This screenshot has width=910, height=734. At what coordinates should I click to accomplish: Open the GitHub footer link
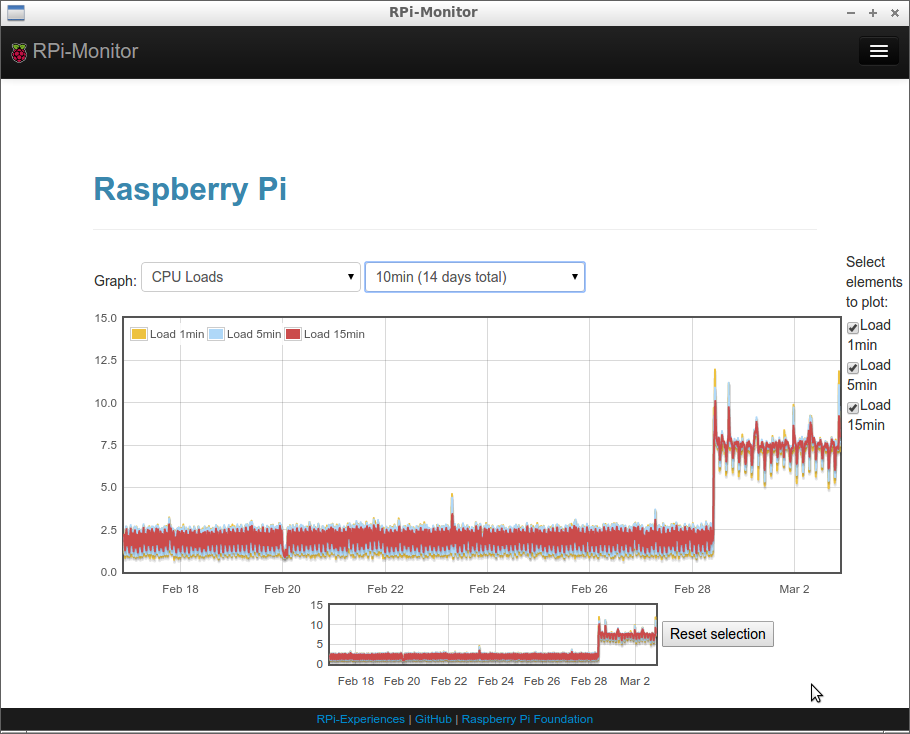(433, 719)
